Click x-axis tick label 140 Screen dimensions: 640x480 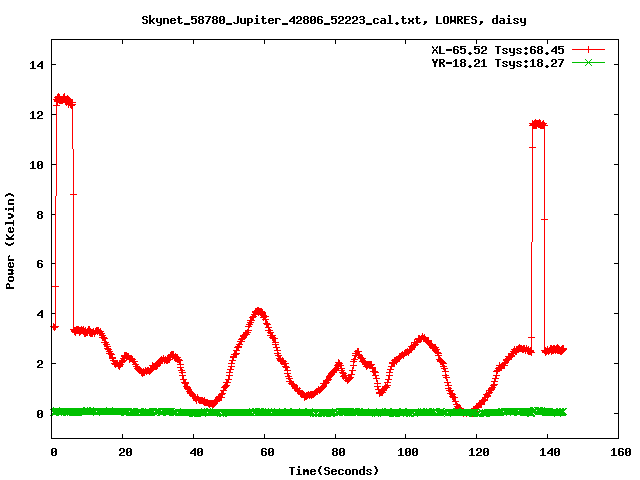550,452
